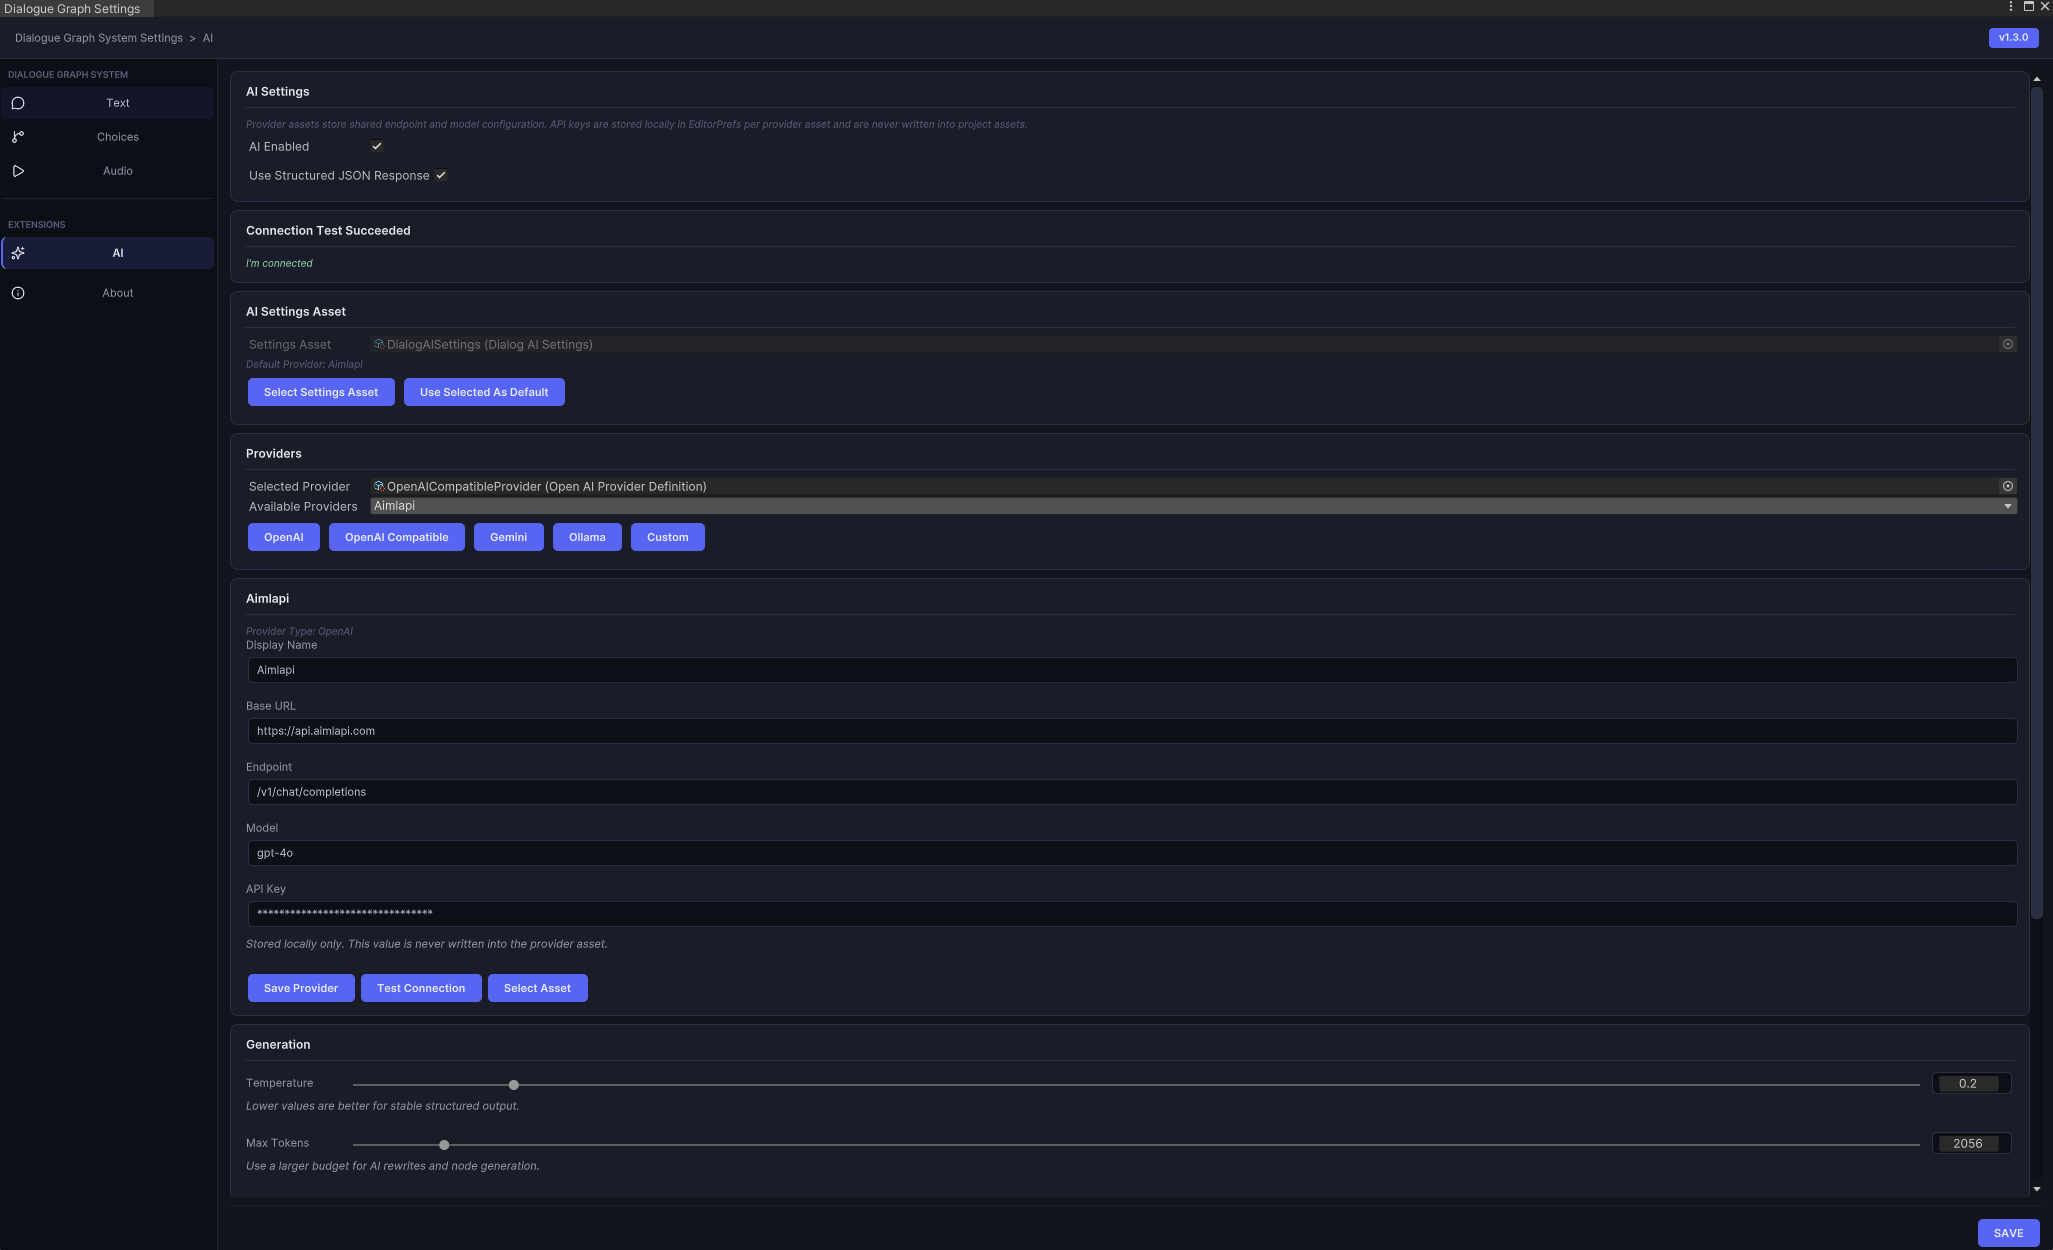Click the OpenAICompatibleProvider asset icon
This screenshot has width=2053, height=1250.
379,486
